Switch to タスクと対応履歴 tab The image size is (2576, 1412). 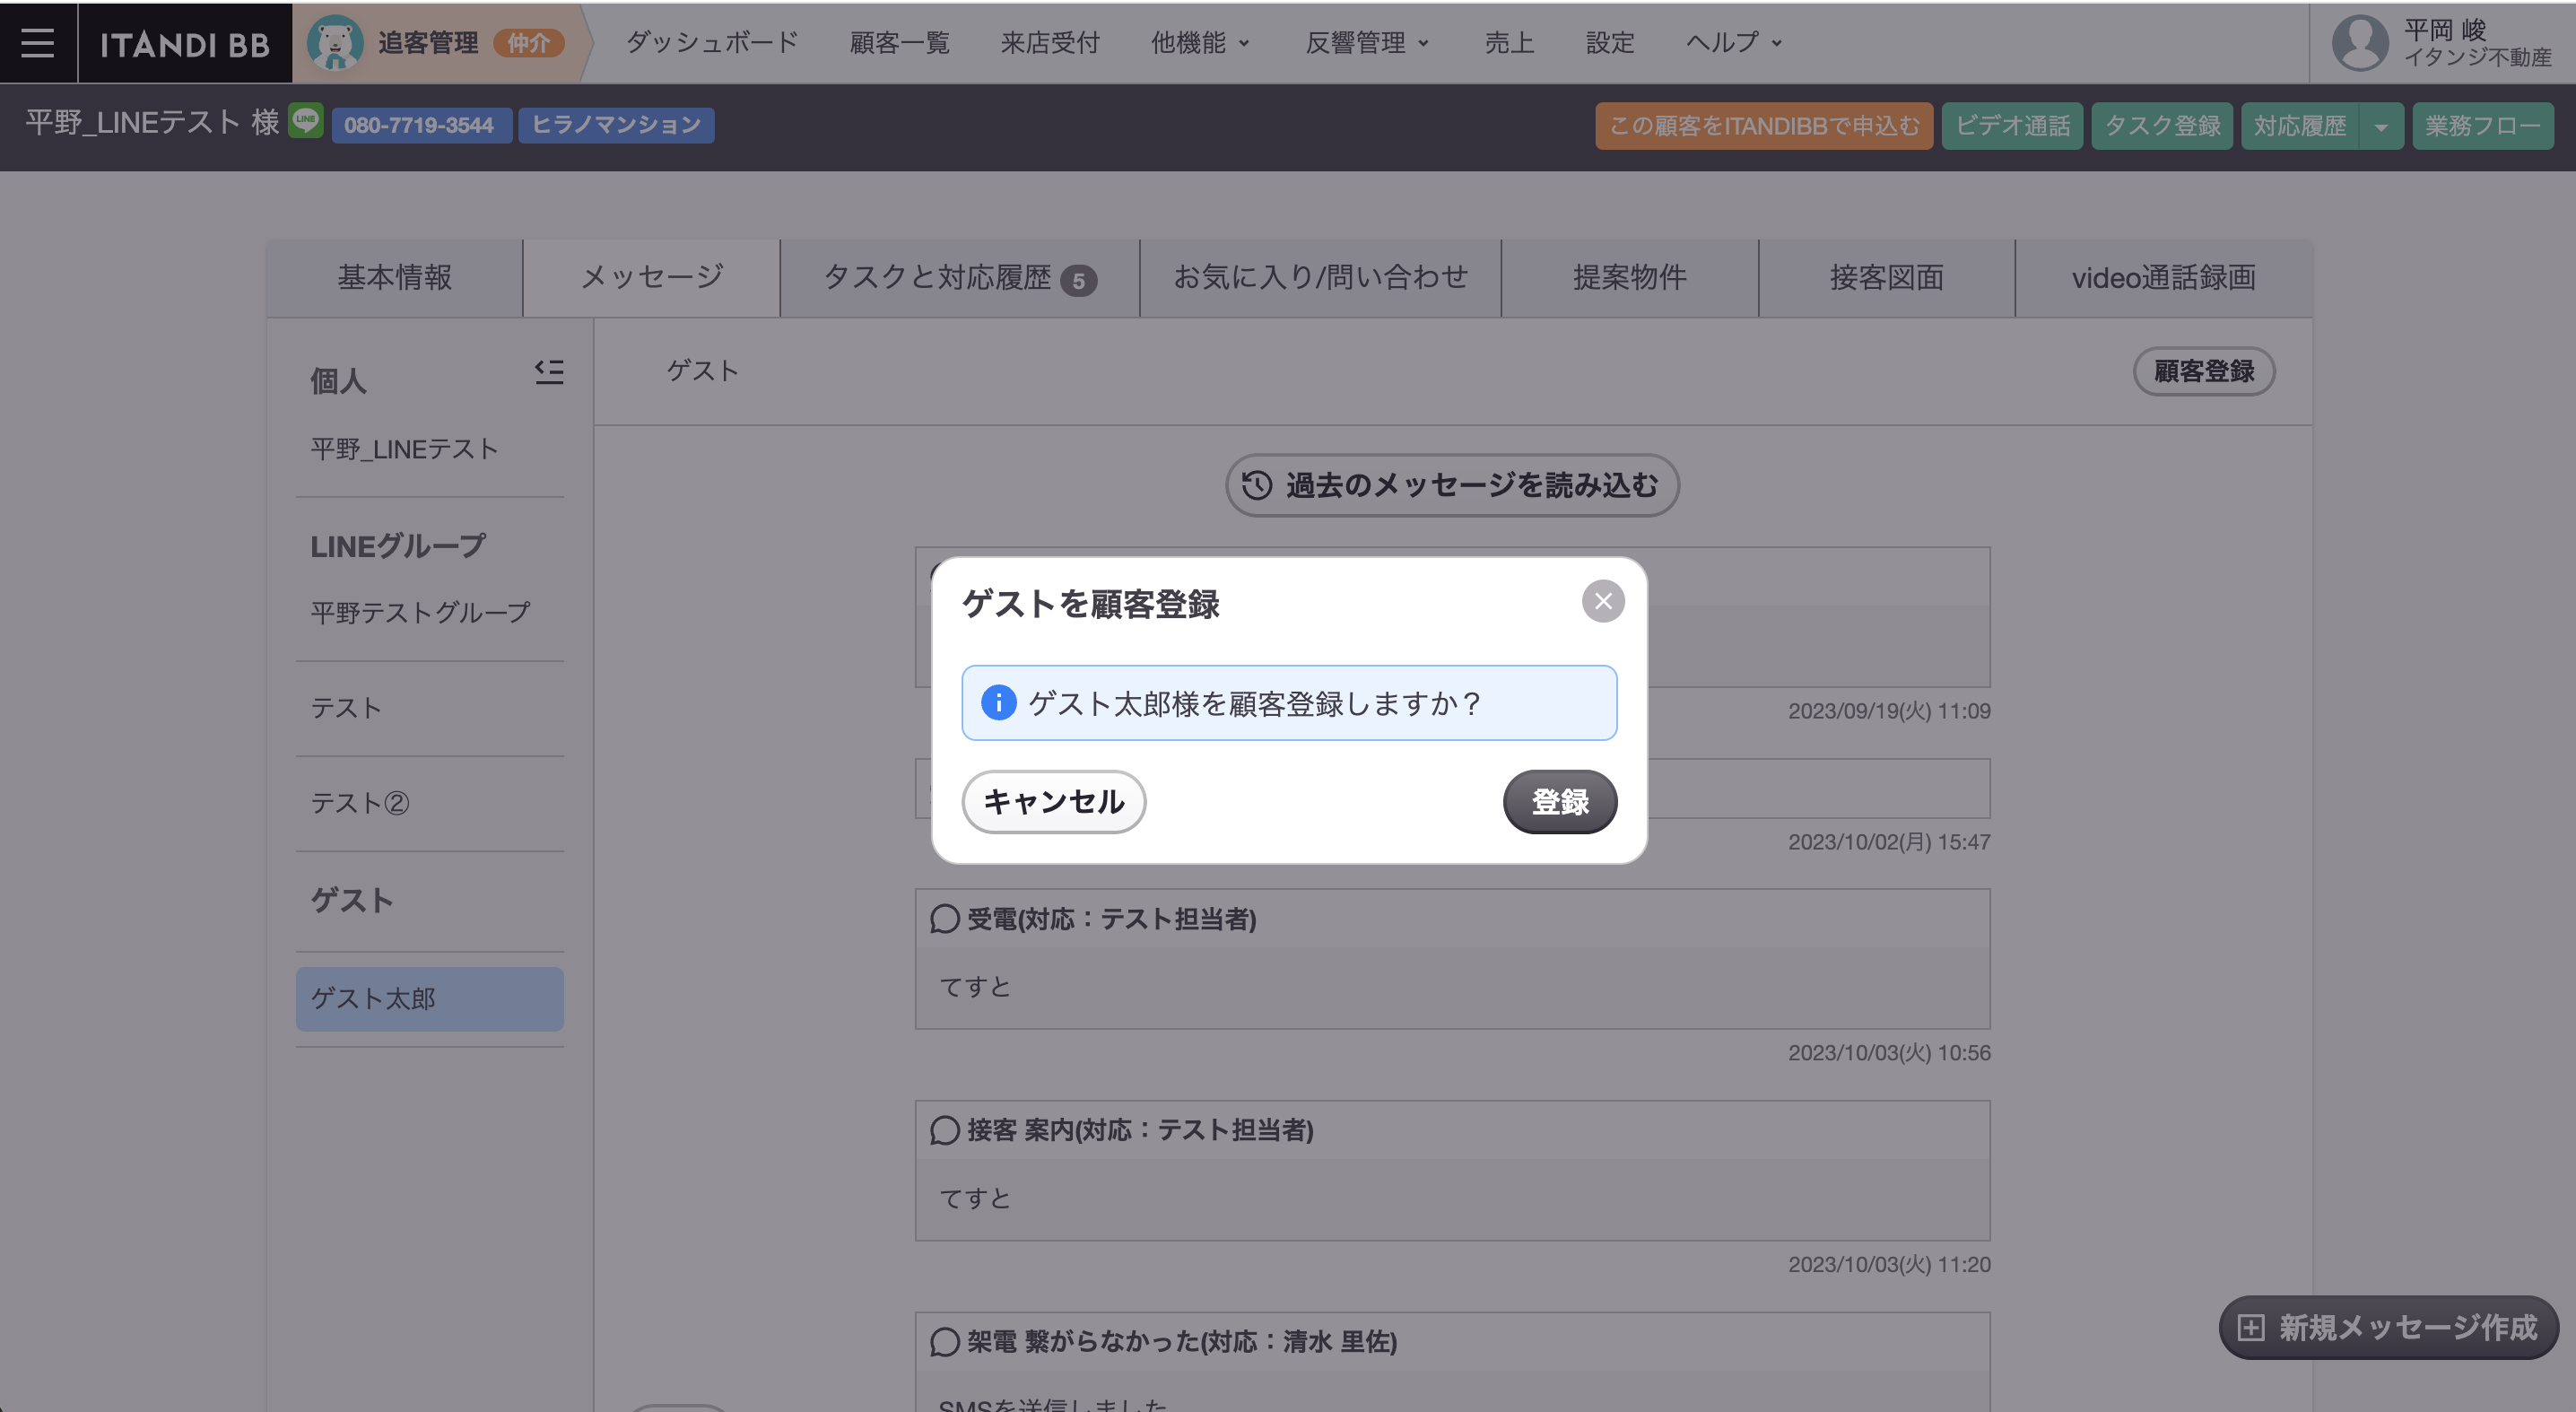(960, 278)
